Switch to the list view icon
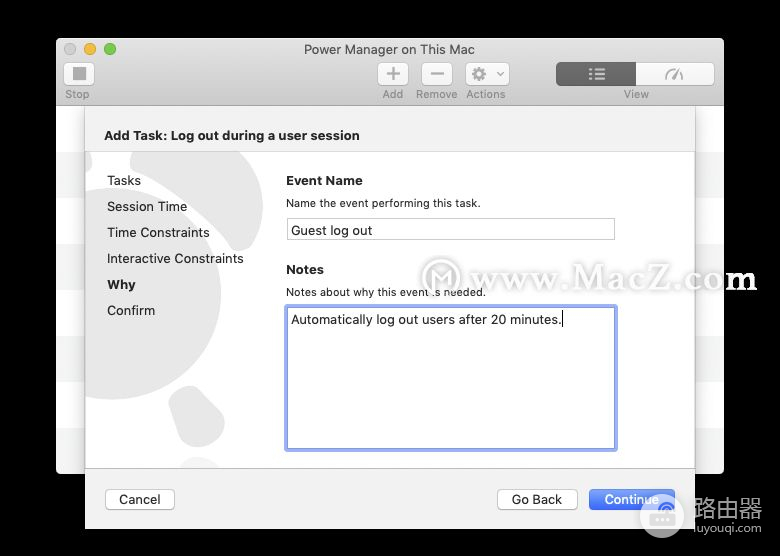The image size is (780, 556). tap(596, 74)
